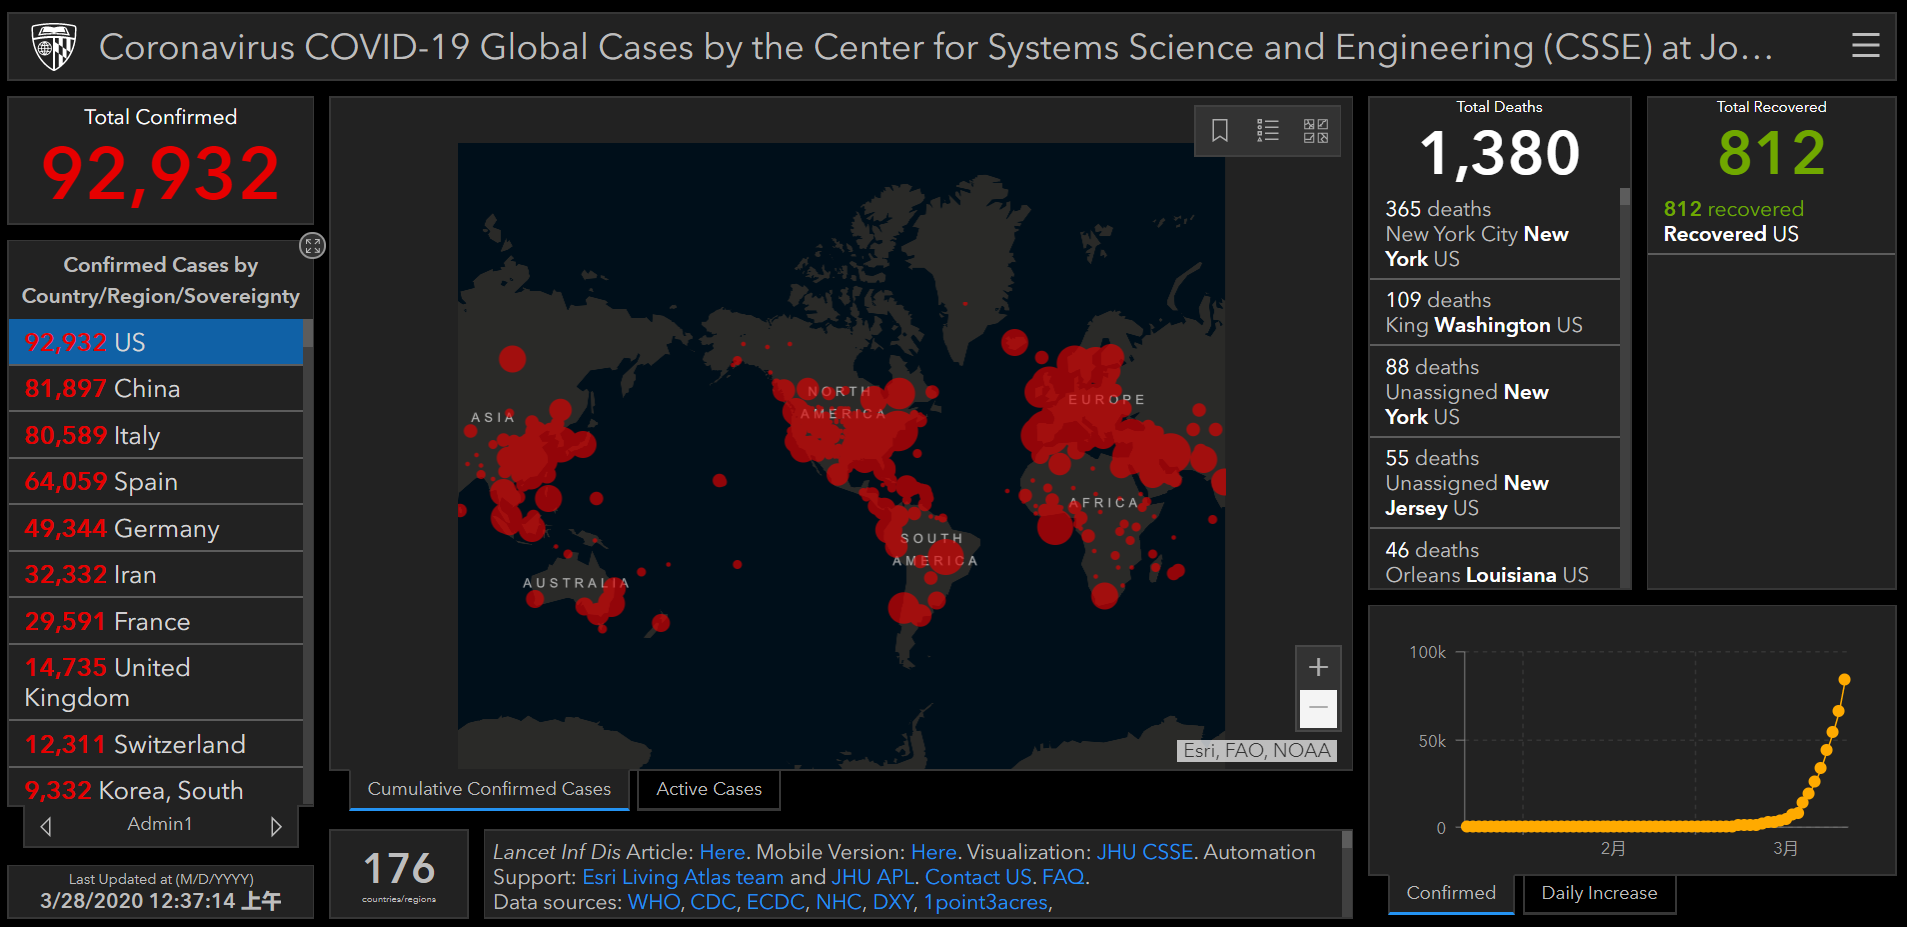Open the basemap gallery grid icon
The width and height of the screenshot is (1907, 927).
pos(1316,131)
